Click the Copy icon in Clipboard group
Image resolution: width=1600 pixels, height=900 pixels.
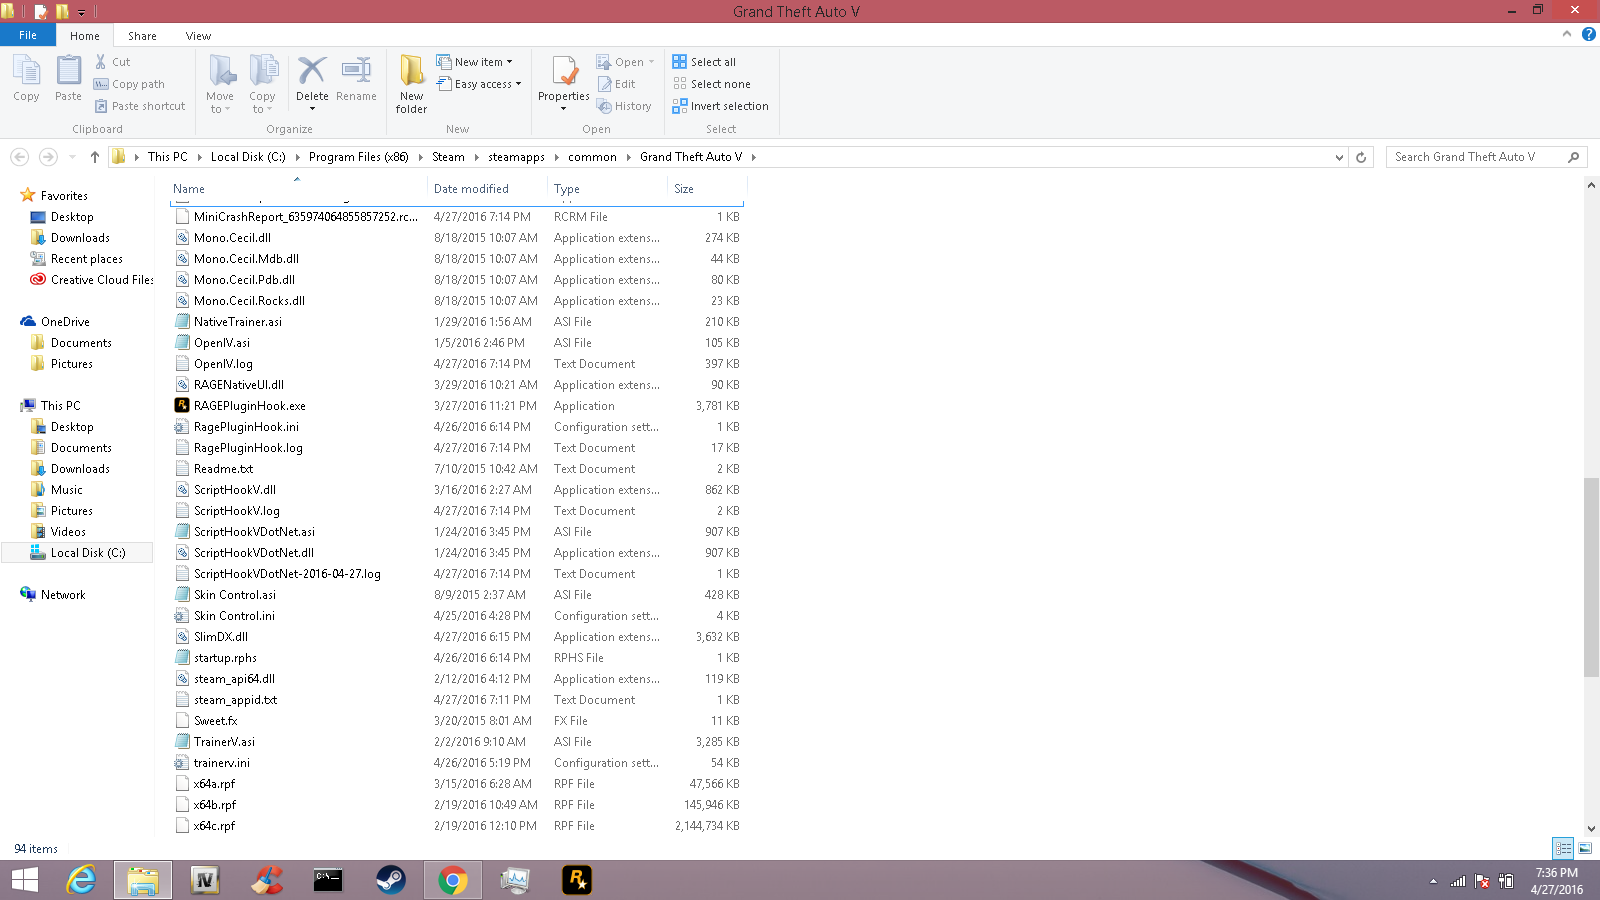pos(26,79)
